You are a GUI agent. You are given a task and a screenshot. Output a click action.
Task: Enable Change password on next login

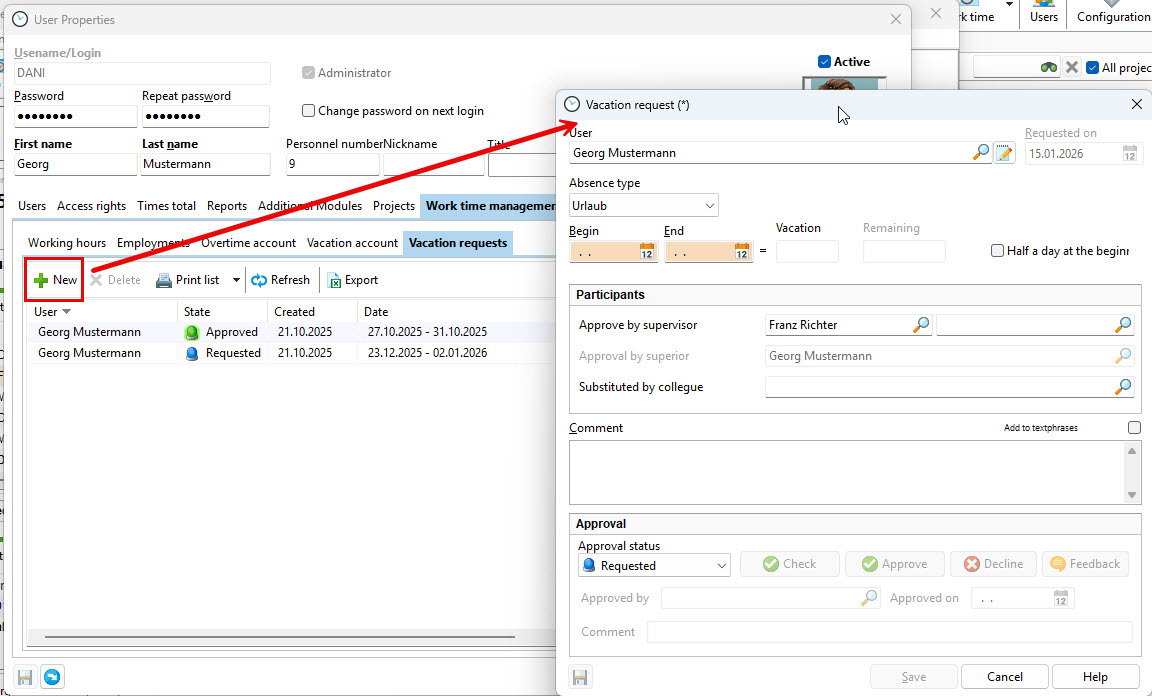[308, 111]
